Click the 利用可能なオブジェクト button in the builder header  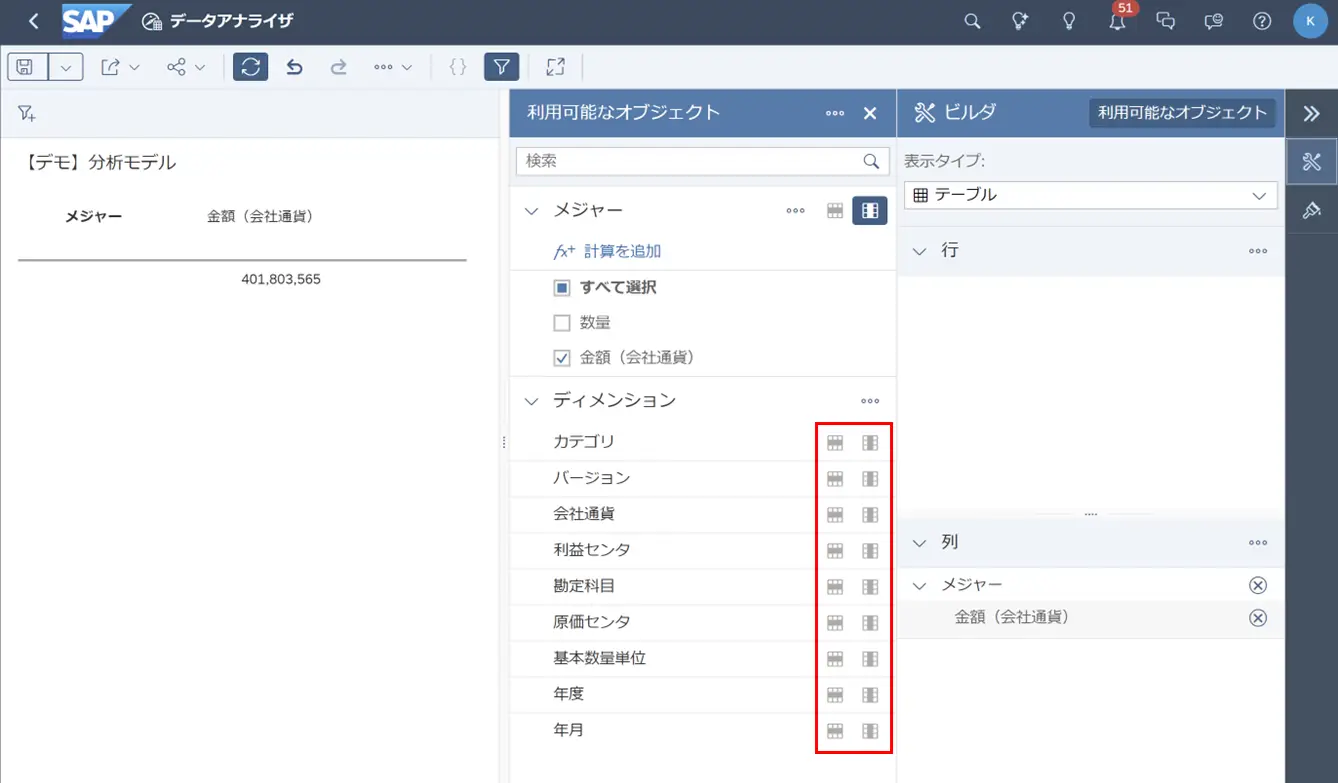[x=1182, y=113]
